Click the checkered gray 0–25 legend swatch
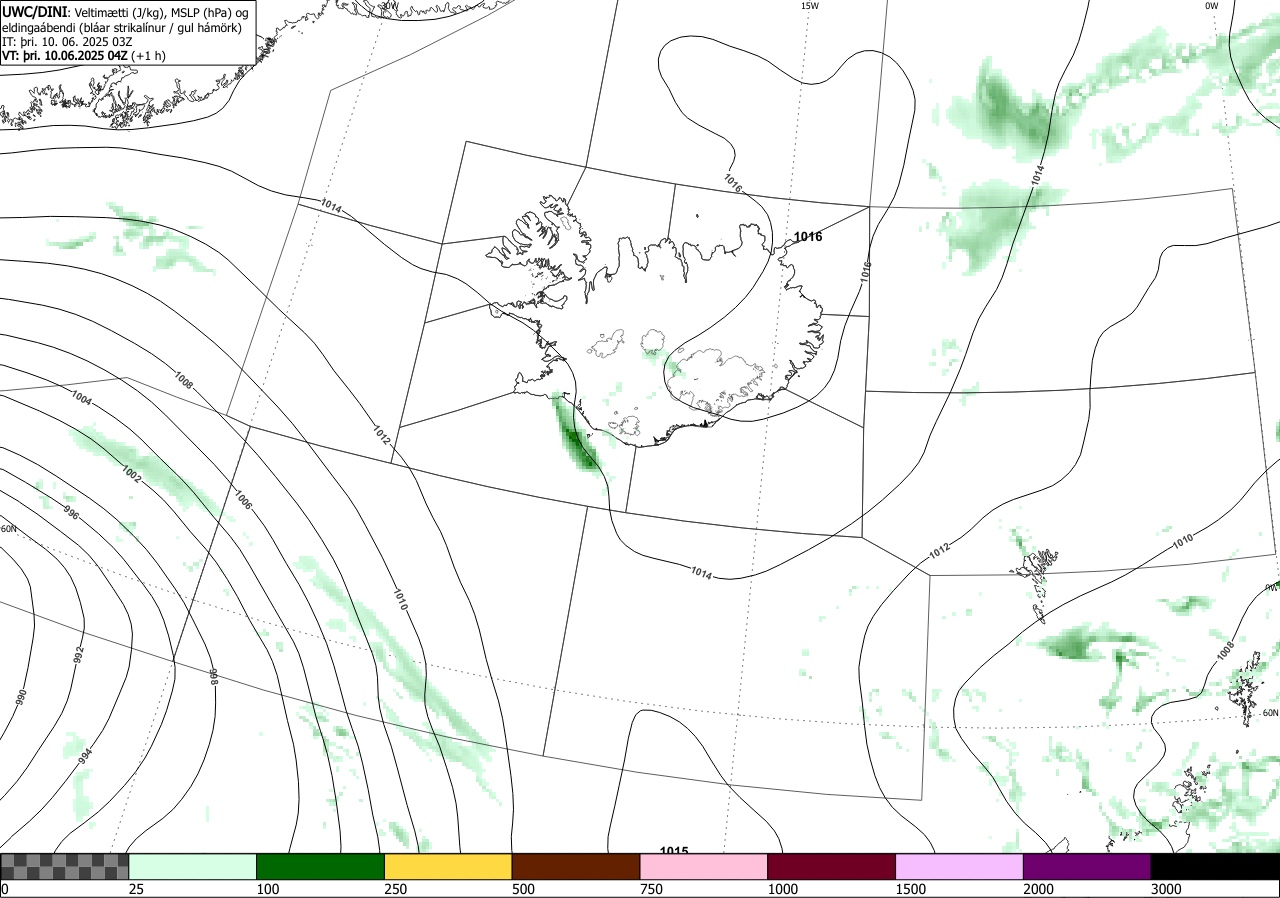This screenshot has height=898, width=1280. [x=65, y=866]
